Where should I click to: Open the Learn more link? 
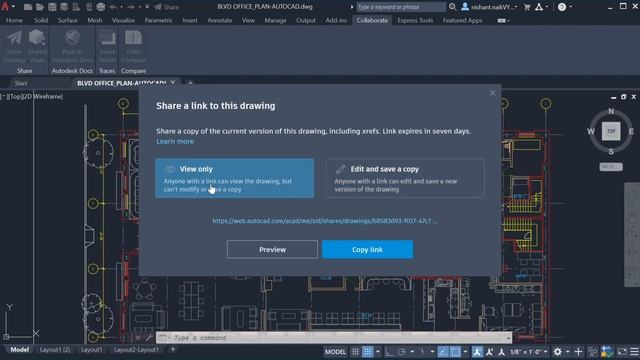pyautogui.click(x=175, y=141)
